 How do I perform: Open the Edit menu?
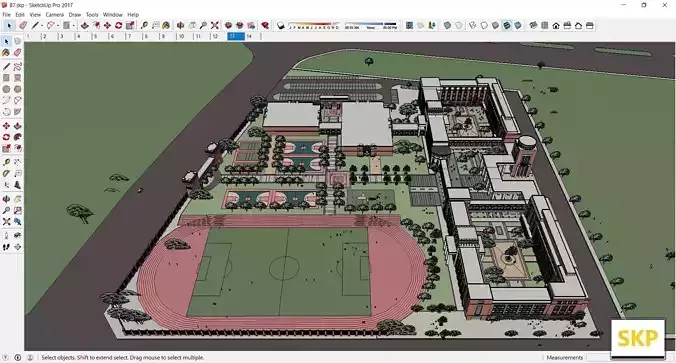(x=20, y=15)
